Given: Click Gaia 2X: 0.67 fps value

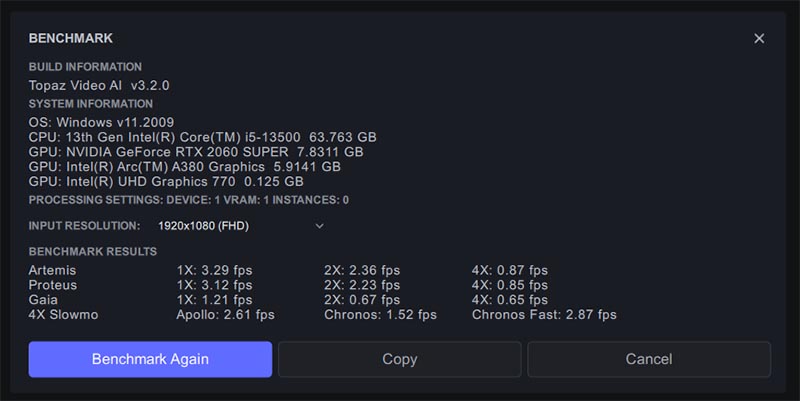Looking at the screenshot, I should click(x=362, y=300).
